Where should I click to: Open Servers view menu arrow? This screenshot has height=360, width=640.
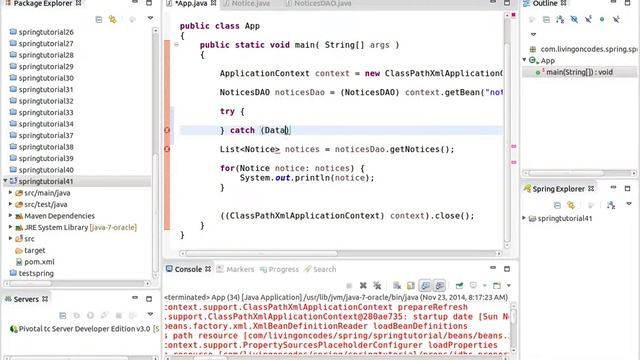click(x=150, y=314)
